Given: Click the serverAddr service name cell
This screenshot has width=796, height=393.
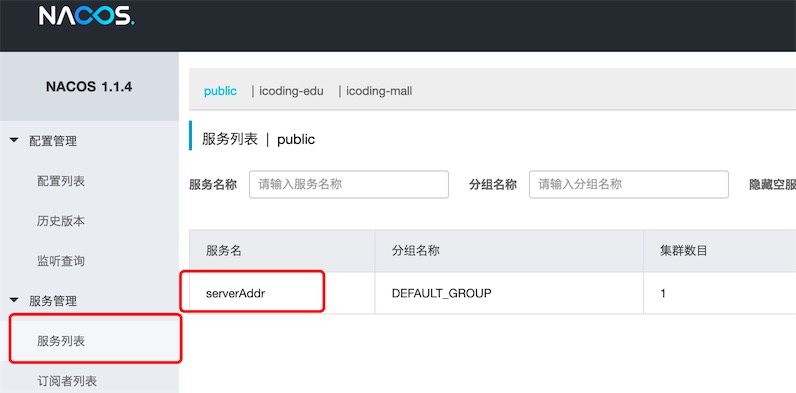Looking at the screenshot, I should (x=236, y=293).
